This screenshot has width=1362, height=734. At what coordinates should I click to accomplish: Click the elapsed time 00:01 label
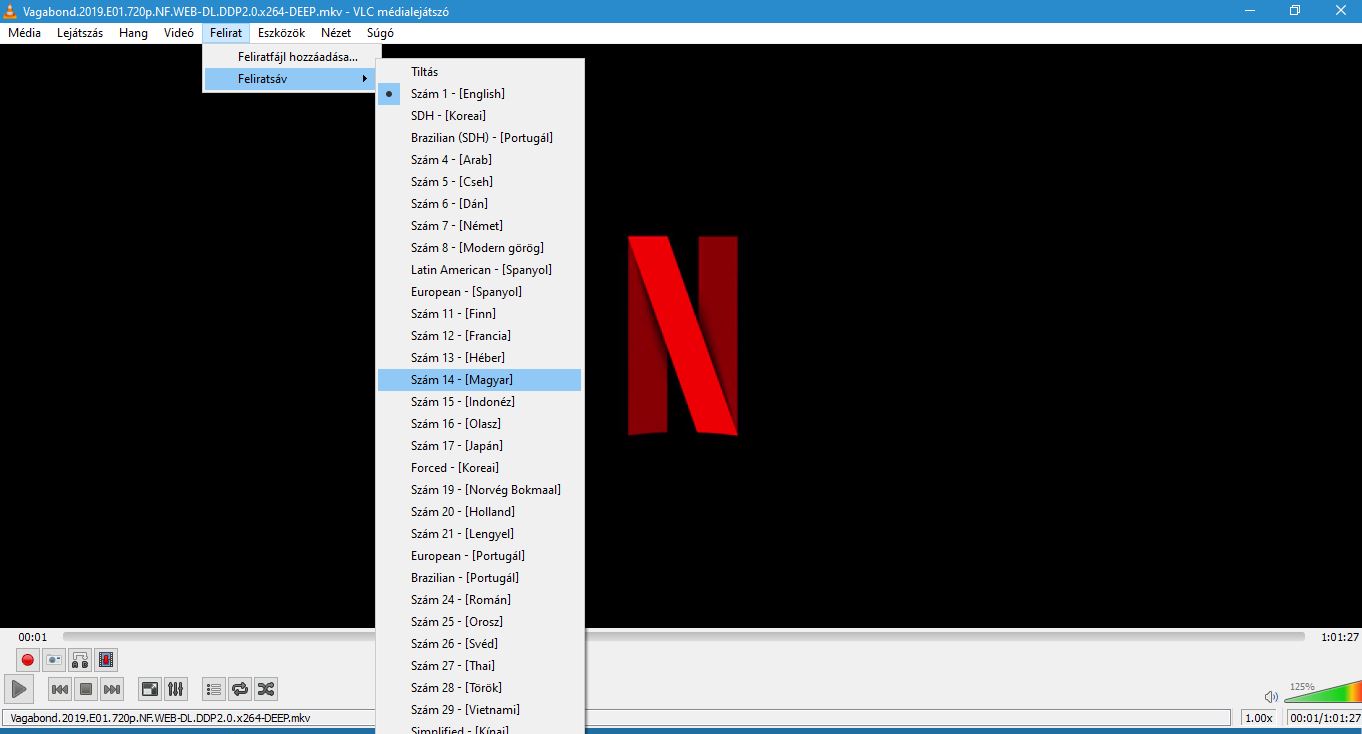[33, 637]
